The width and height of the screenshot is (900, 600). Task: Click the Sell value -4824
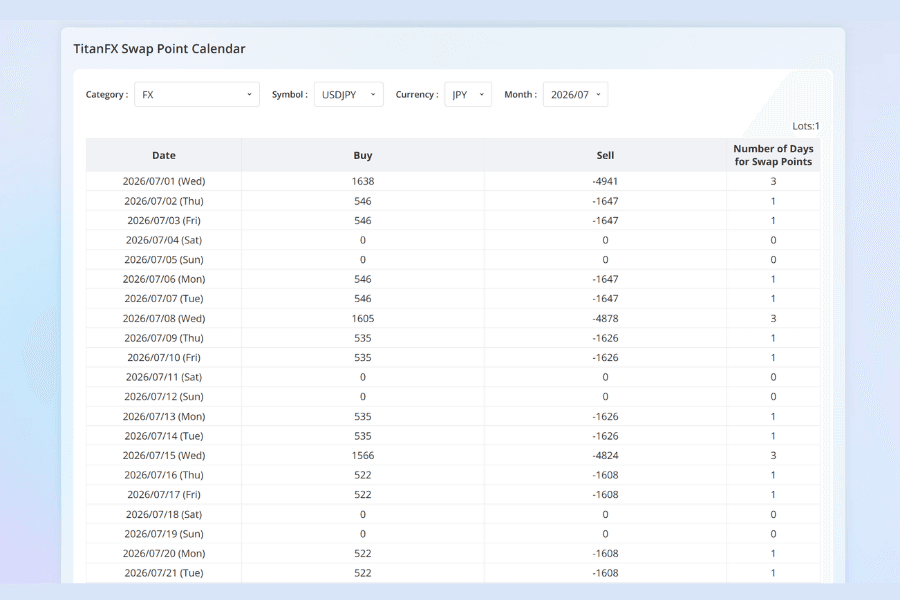point(605,455)
